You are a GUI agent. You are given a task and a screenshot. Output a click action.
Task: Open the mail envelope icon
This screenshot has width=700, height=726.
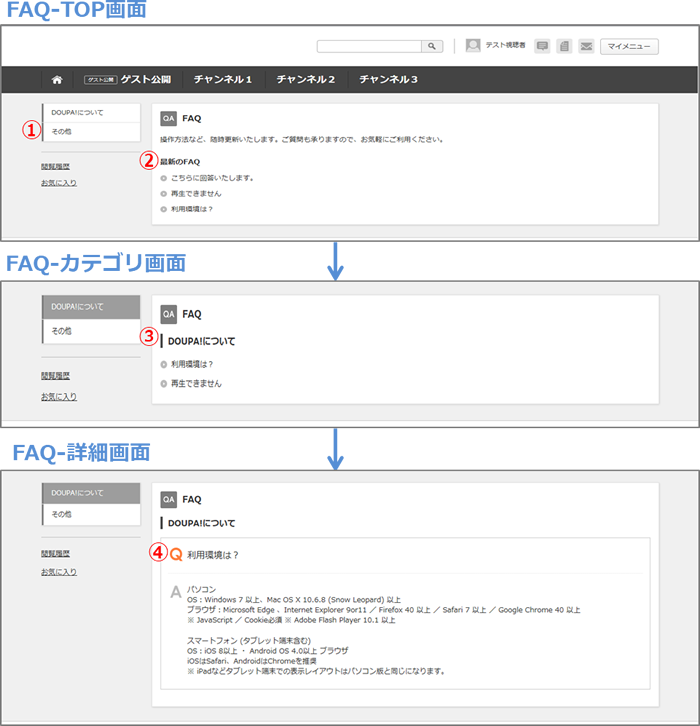(x=586, y=46)
